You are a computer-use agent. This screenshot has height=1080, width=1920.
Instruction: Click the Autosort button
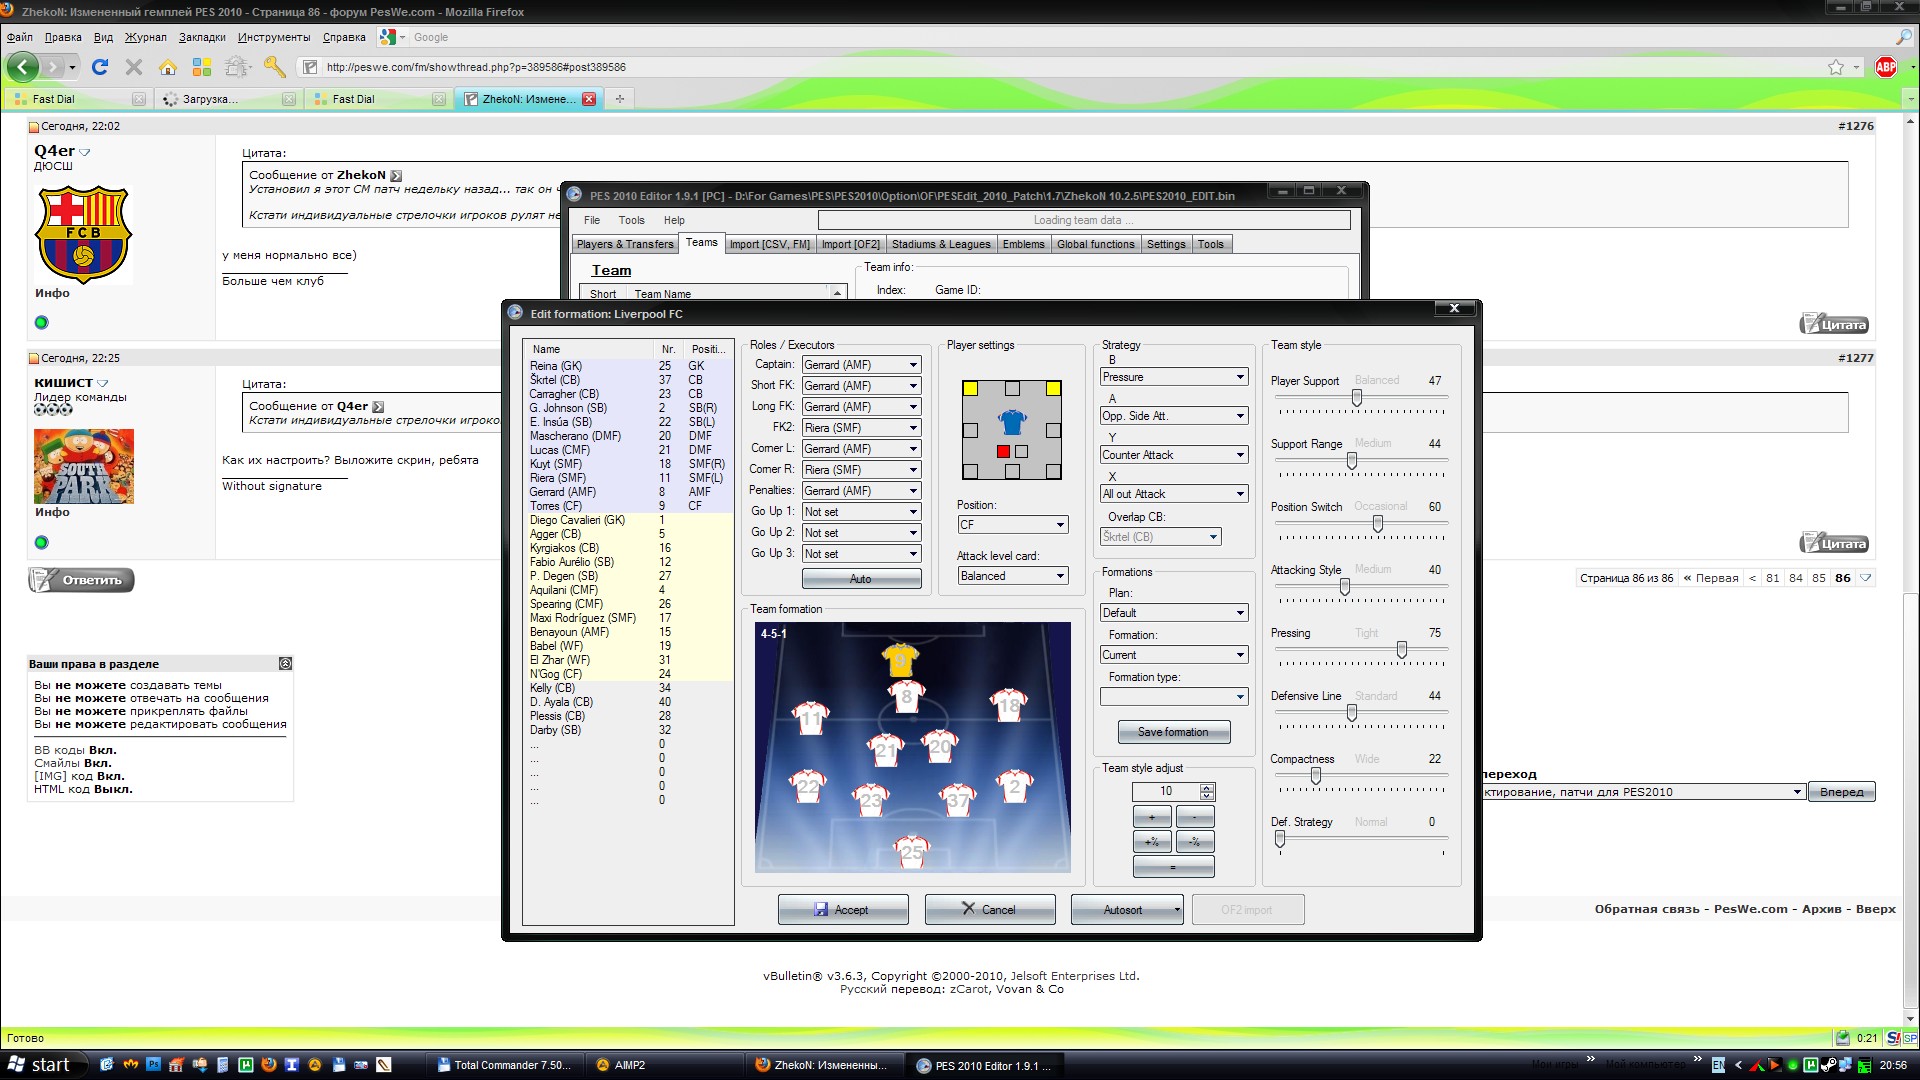pos(1127,909)
